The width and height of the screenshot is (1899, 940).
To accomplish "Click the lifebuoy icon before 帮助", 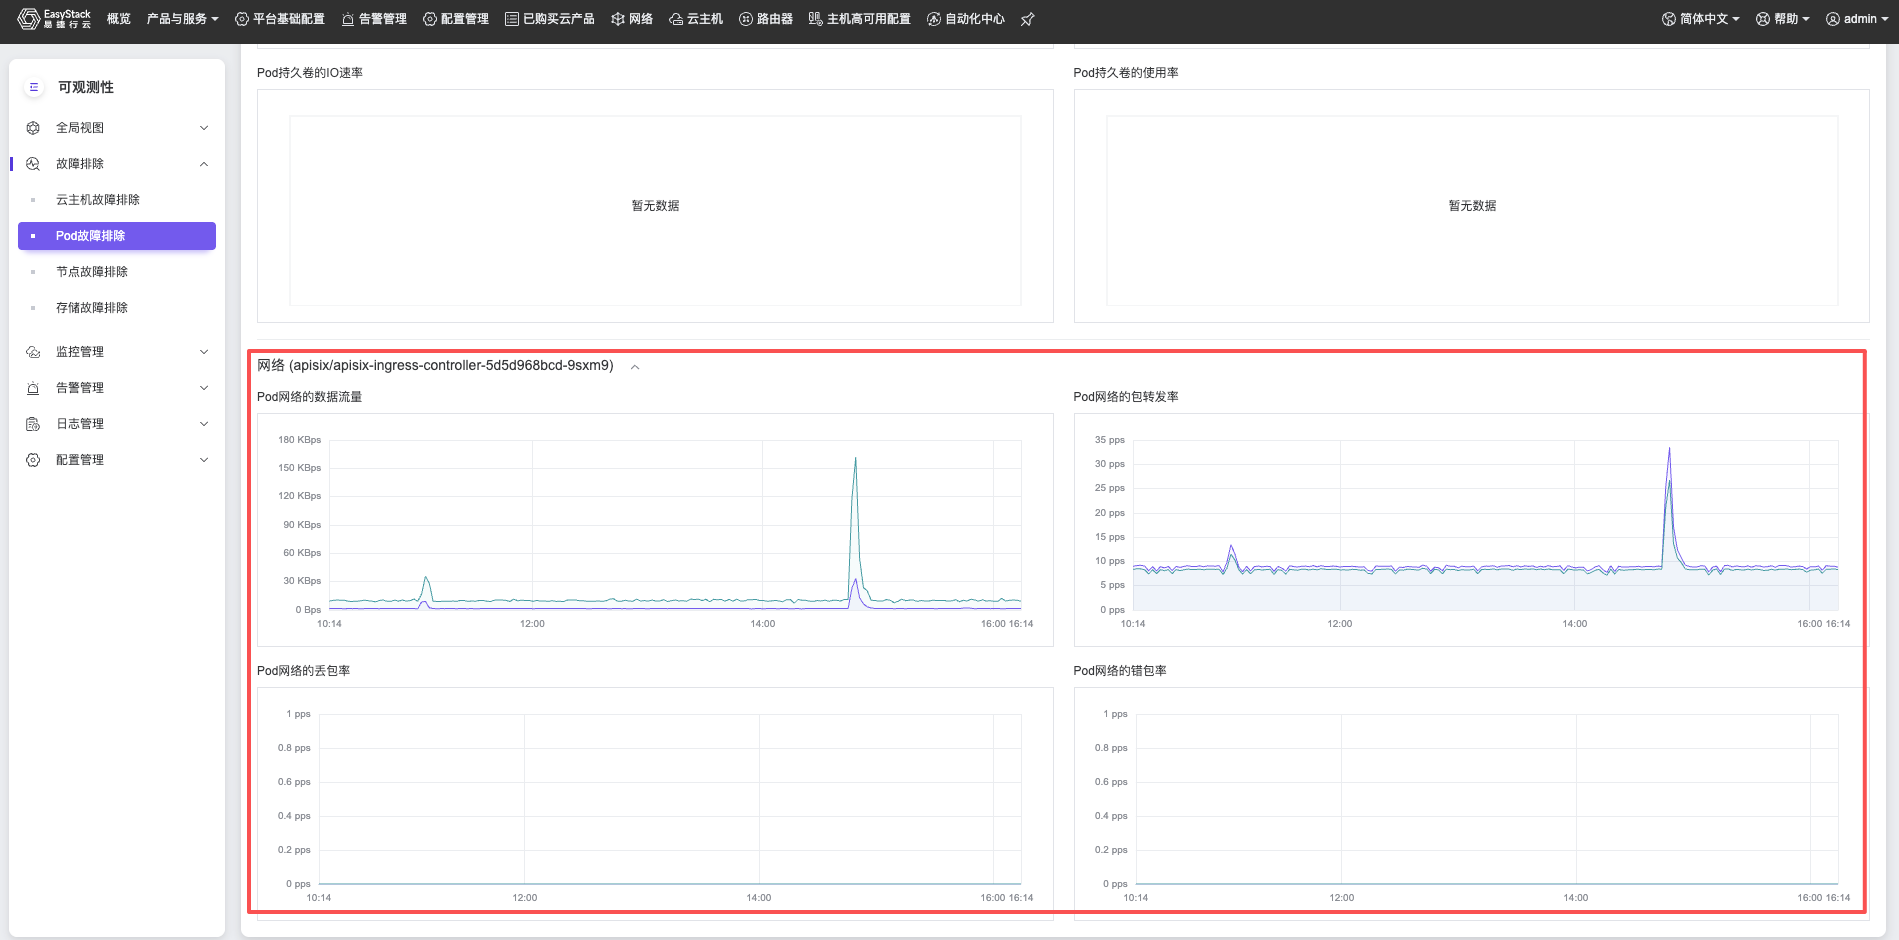I will (x=1763, y=19).
